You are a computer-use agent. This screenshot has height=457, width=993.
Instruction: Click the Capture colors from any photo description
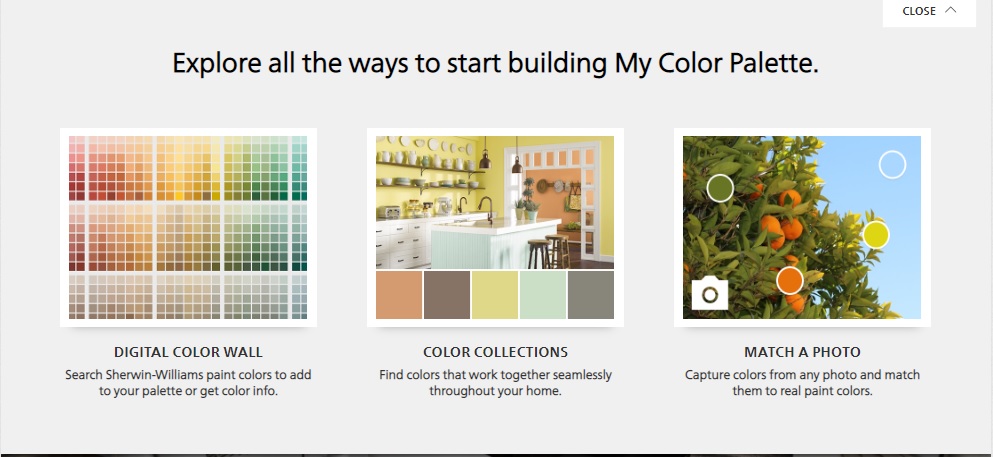(802, 383)
